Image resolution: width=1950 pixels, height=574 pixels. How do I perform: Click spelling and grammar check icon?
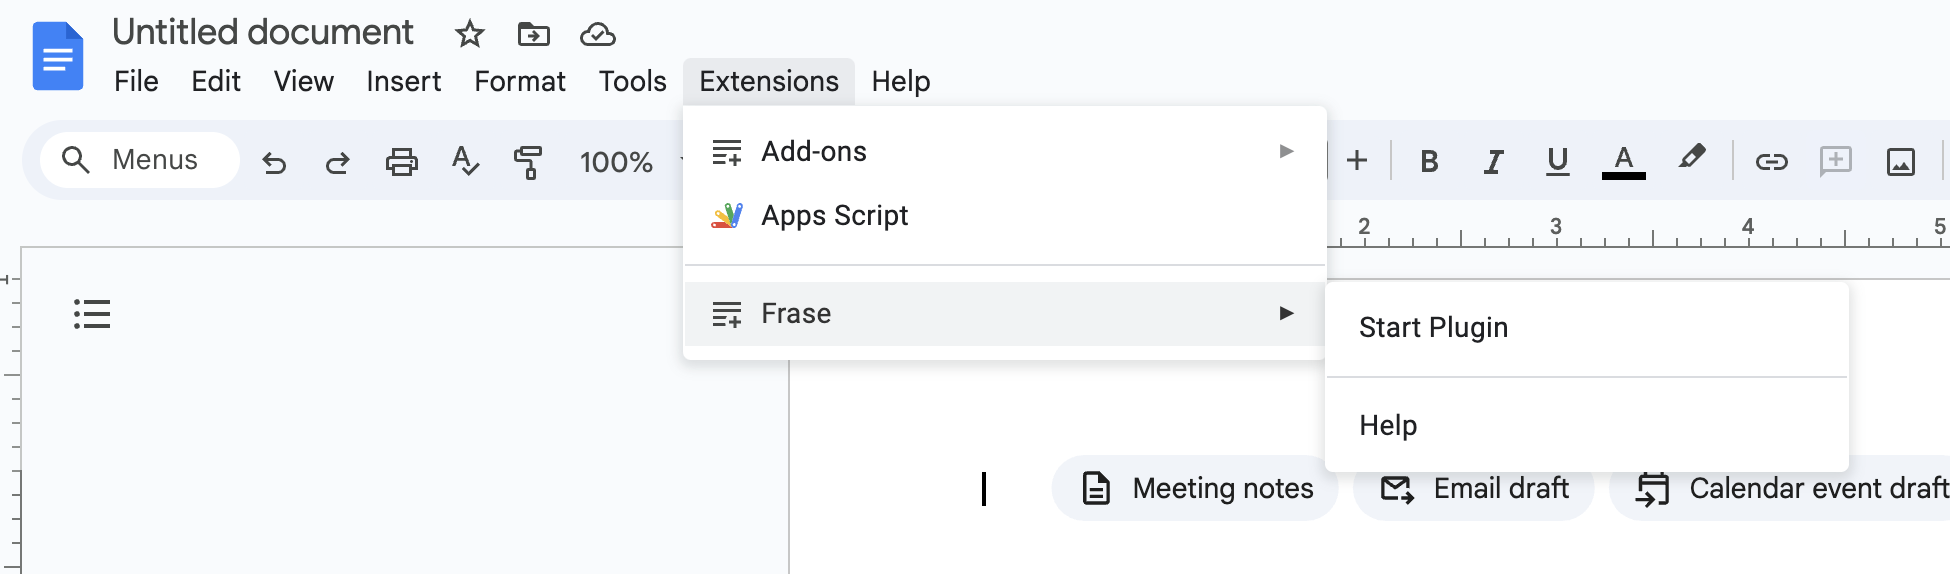465,161
